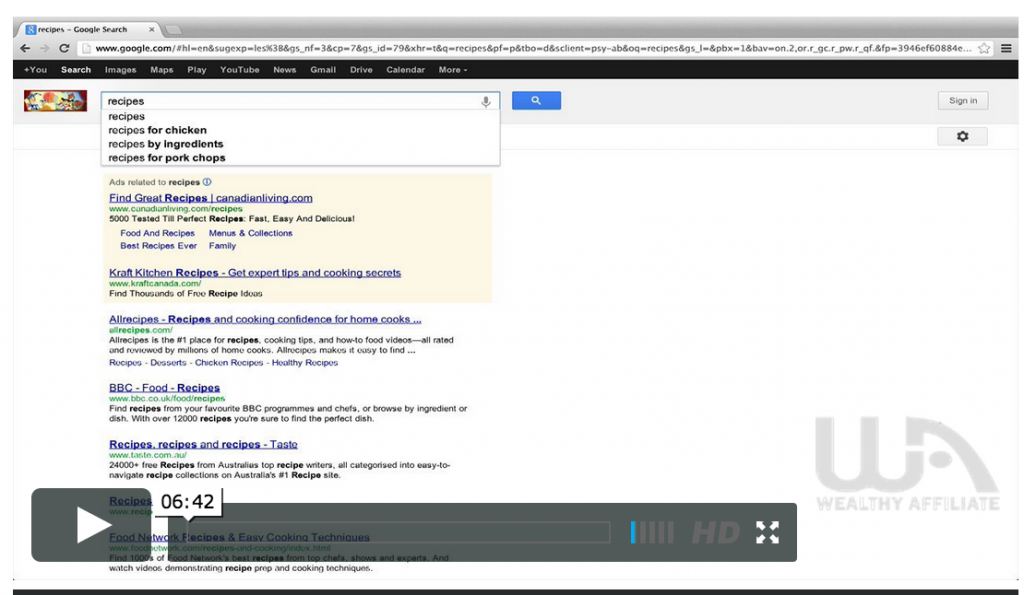
Task: Seek along the video progress bar
Action: (400, 532)
